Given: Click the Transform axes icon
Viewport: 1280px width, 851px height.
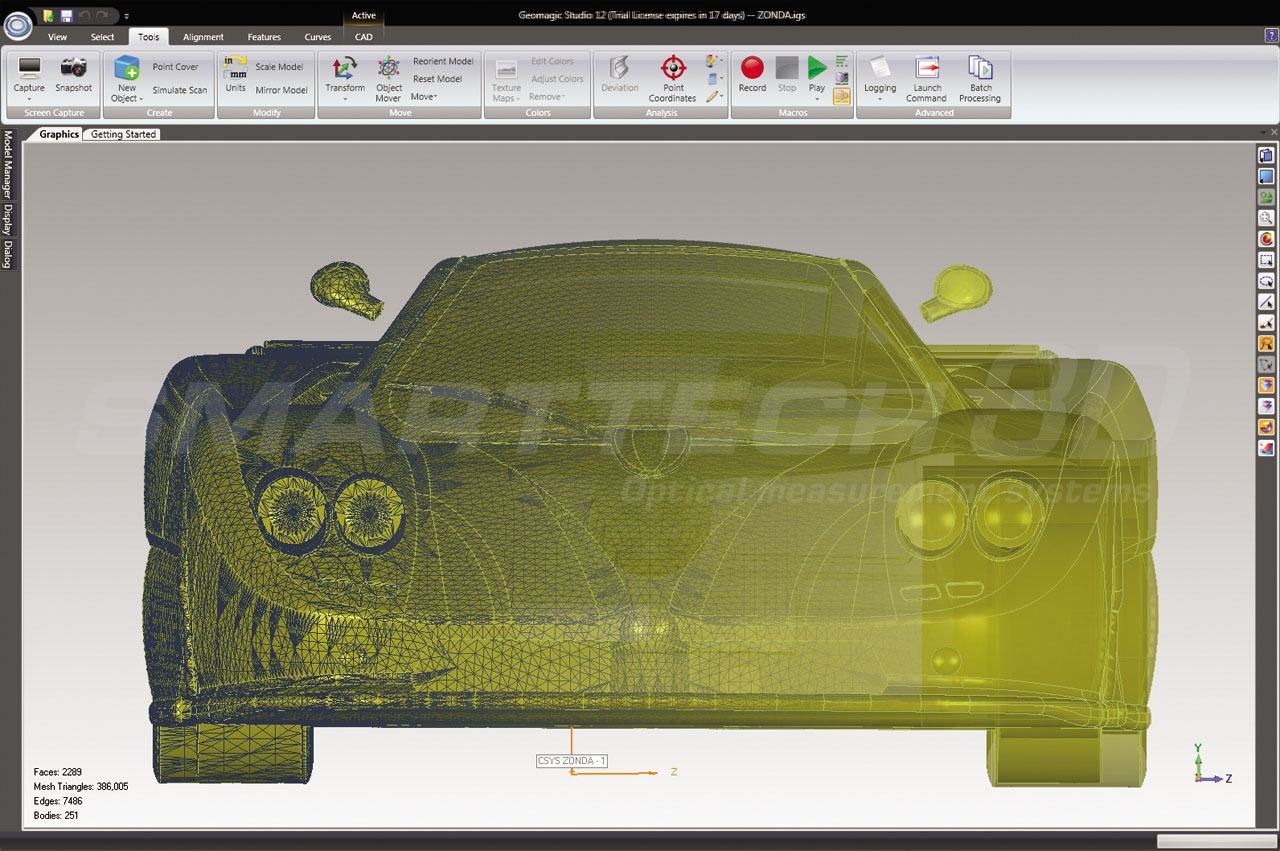Looking at the screenshot, I should 345,68.
